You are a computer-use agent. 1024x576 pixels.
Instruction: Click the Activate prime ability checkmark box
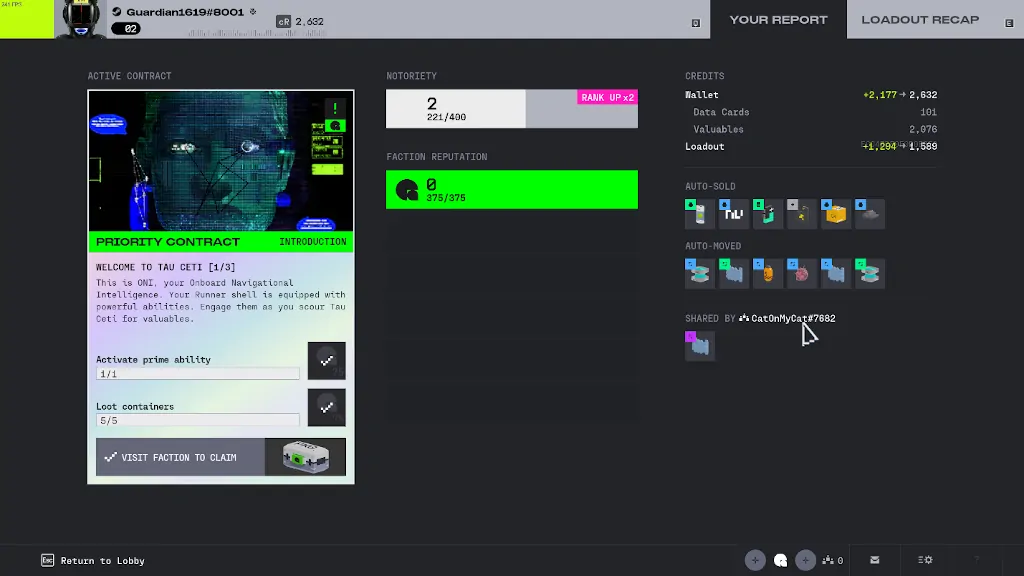coord(326,361)
